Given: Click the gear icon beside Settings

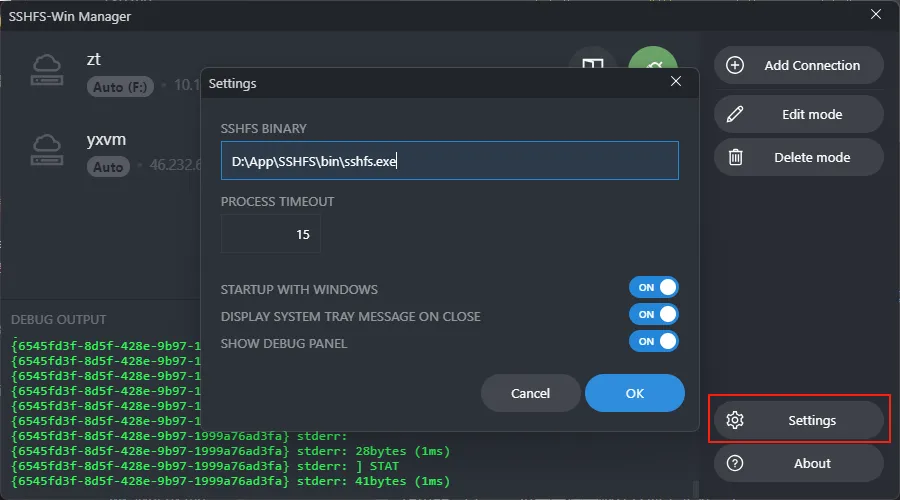Looking at the screenshot, I should (735, 420).
